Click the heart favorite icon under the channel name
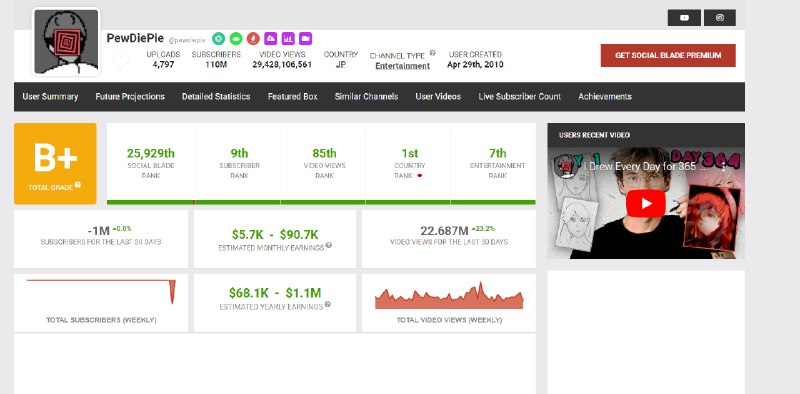This screenshot has width=800, height=394. point(121,62)
